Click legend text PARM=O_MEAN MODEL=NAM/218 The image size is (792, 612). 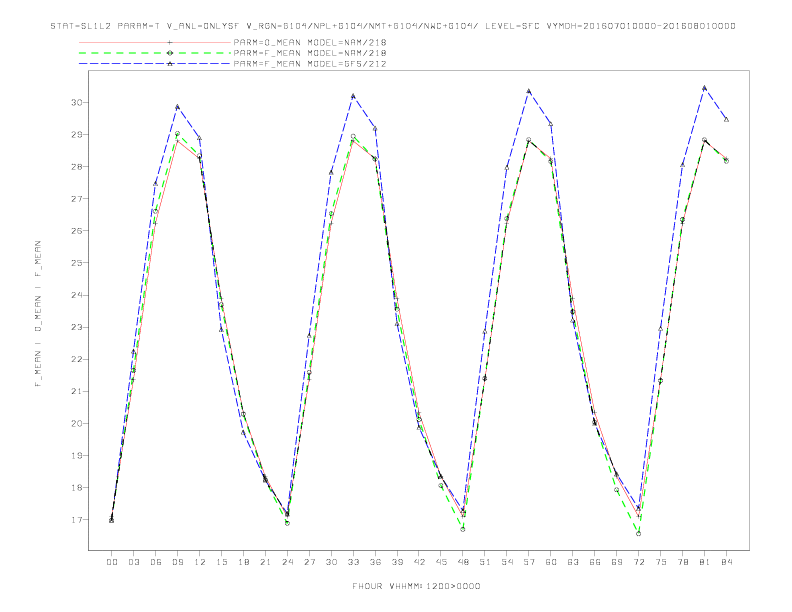point(310,42)
